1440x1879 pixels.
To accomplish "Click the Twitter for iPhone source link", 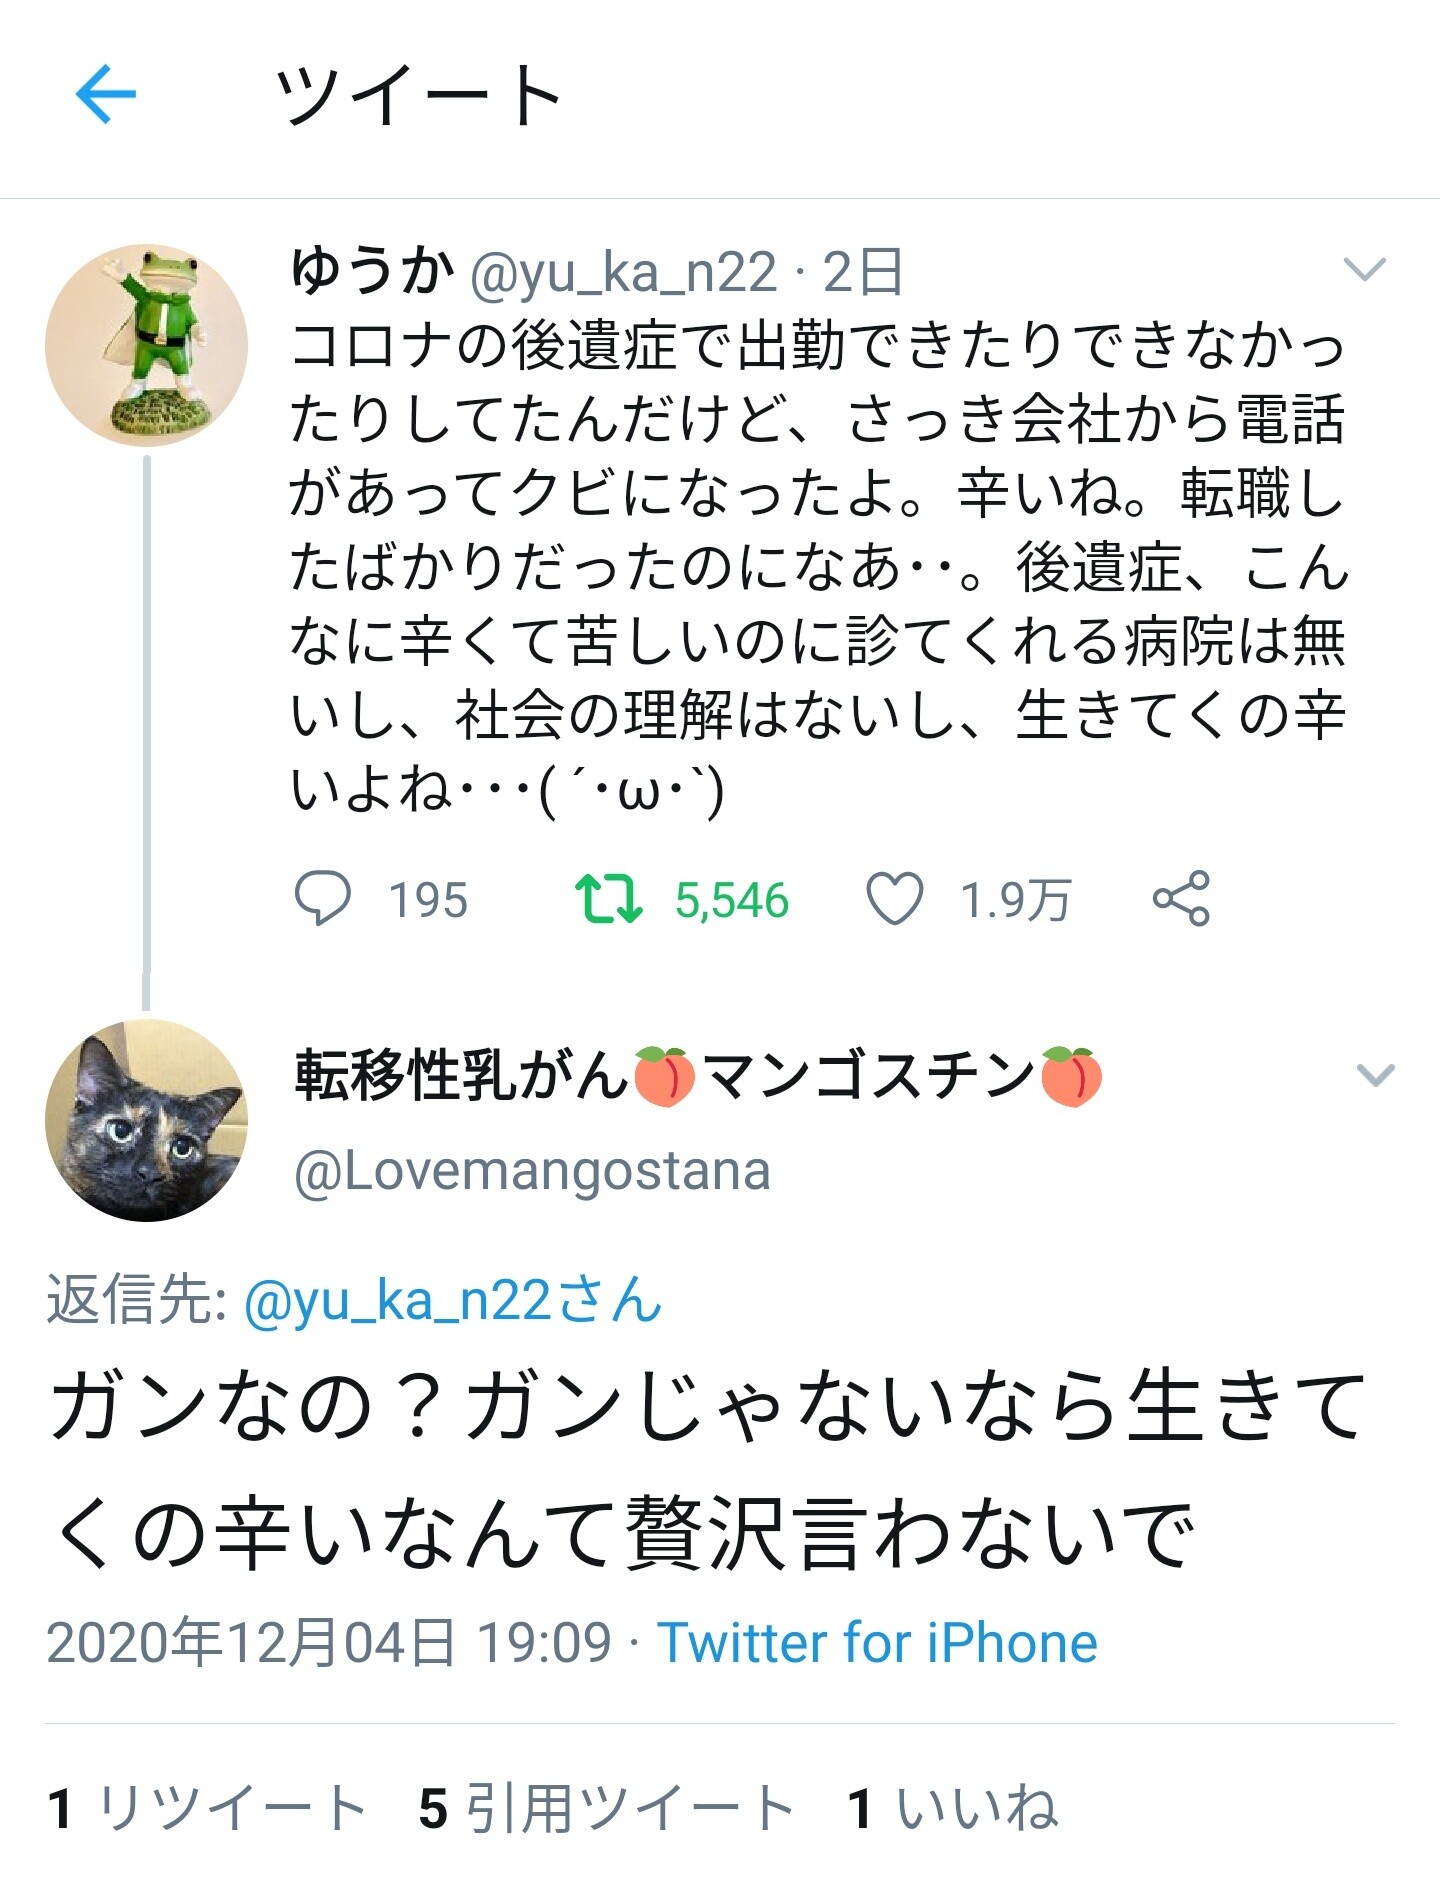I will coord(877,1642).
